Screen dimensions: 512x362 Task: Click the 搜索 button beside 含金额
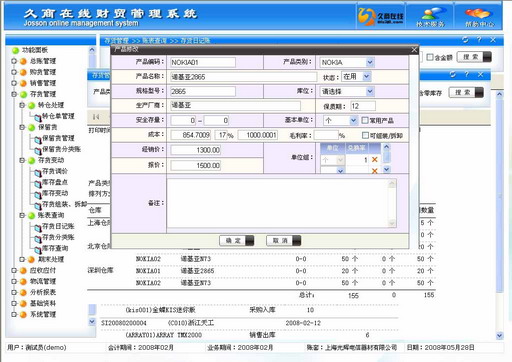tap(474, 57)
